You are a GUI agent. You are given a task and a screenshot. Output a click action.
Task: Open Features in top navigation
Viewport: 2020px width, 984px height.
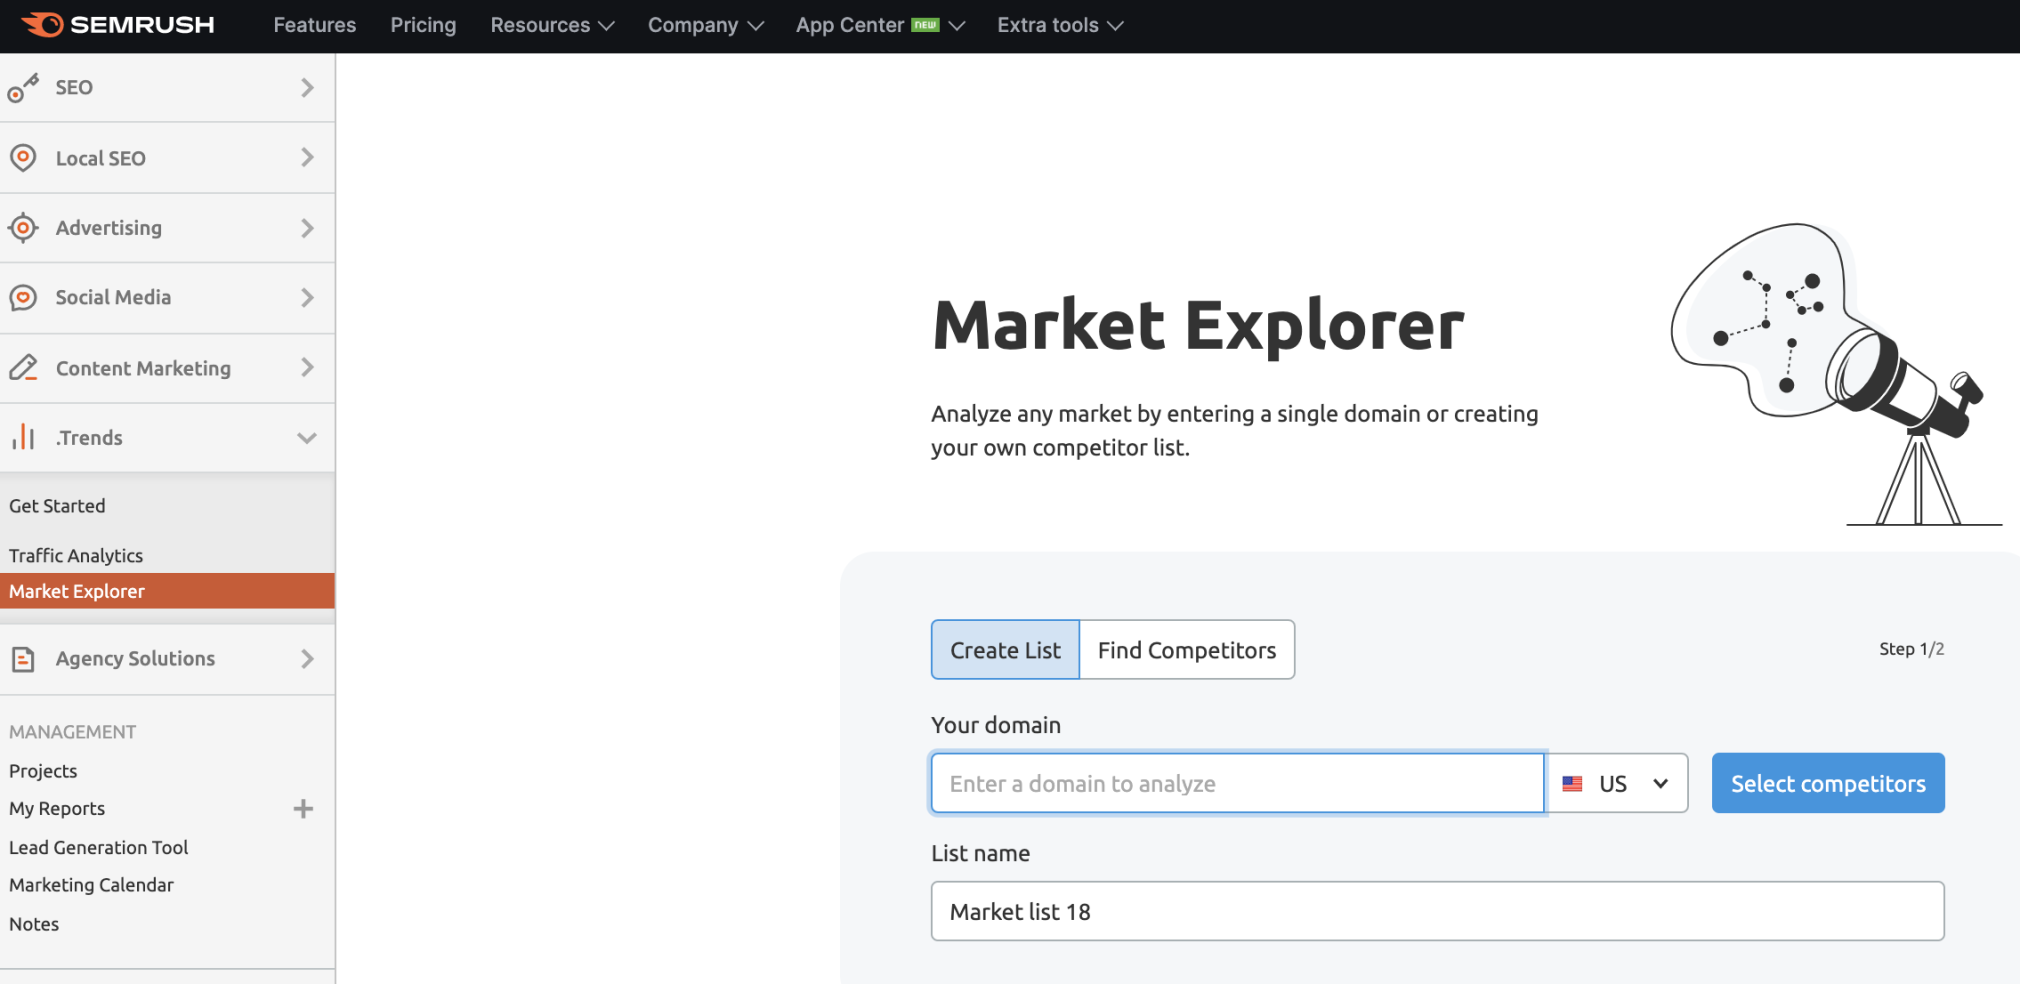[315, 25]
